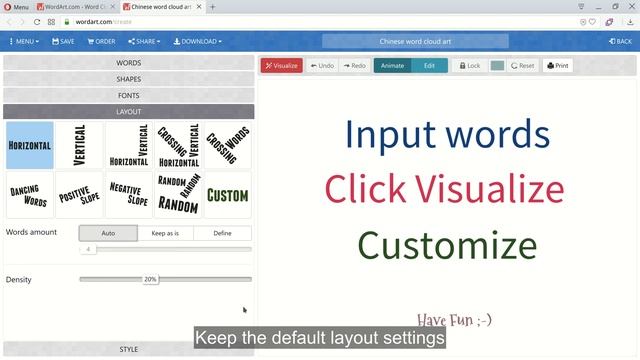The width and height of the screenshot is (640, 360).
Task: Collapse the LAYOUT section
Action: (x=129, y=111)
